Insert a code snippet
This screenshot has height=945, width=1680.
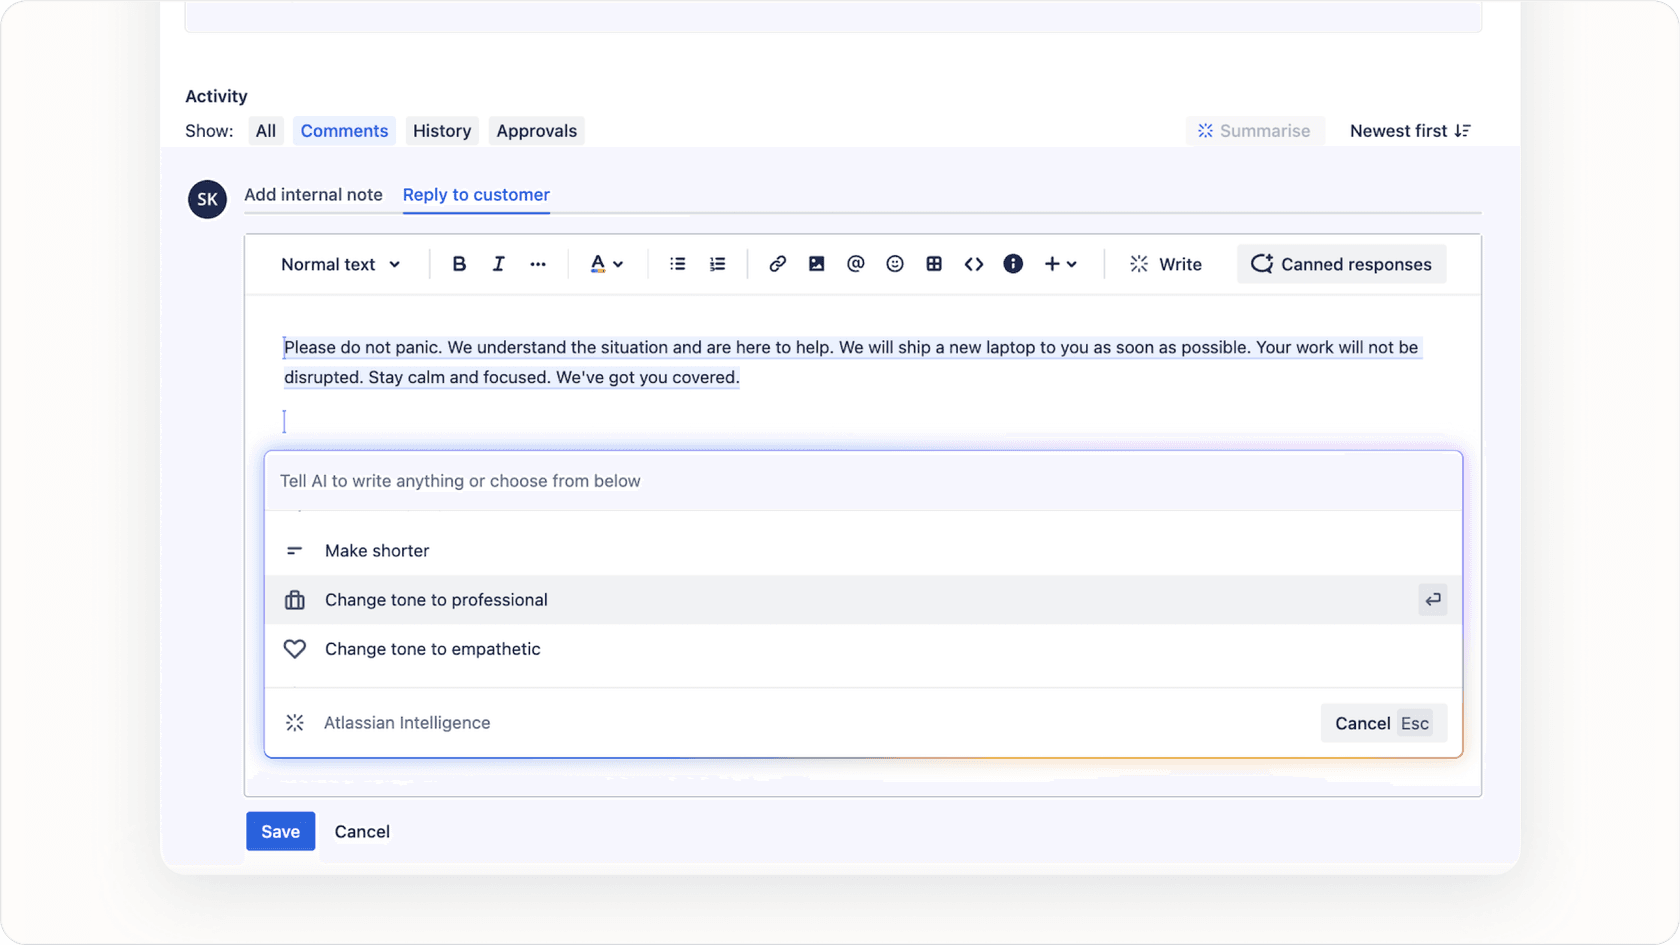[973, 263]
